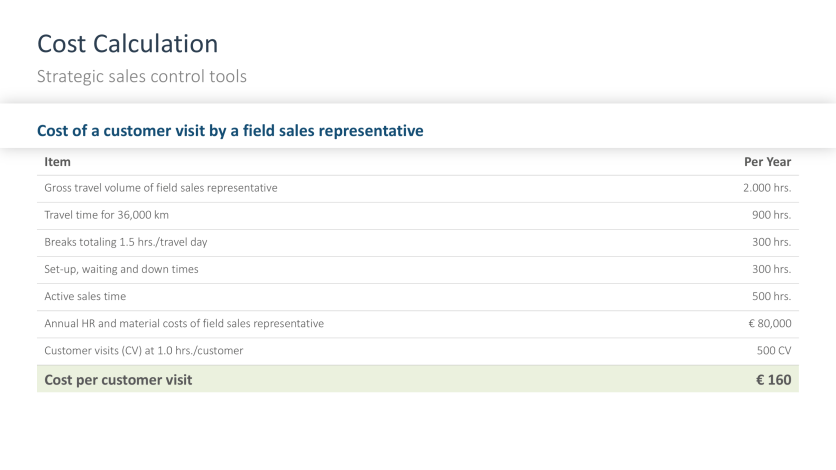The image size is (836, 470).
Task: Select the "500 hrs." active sales value
Action: tap(771, 296)
